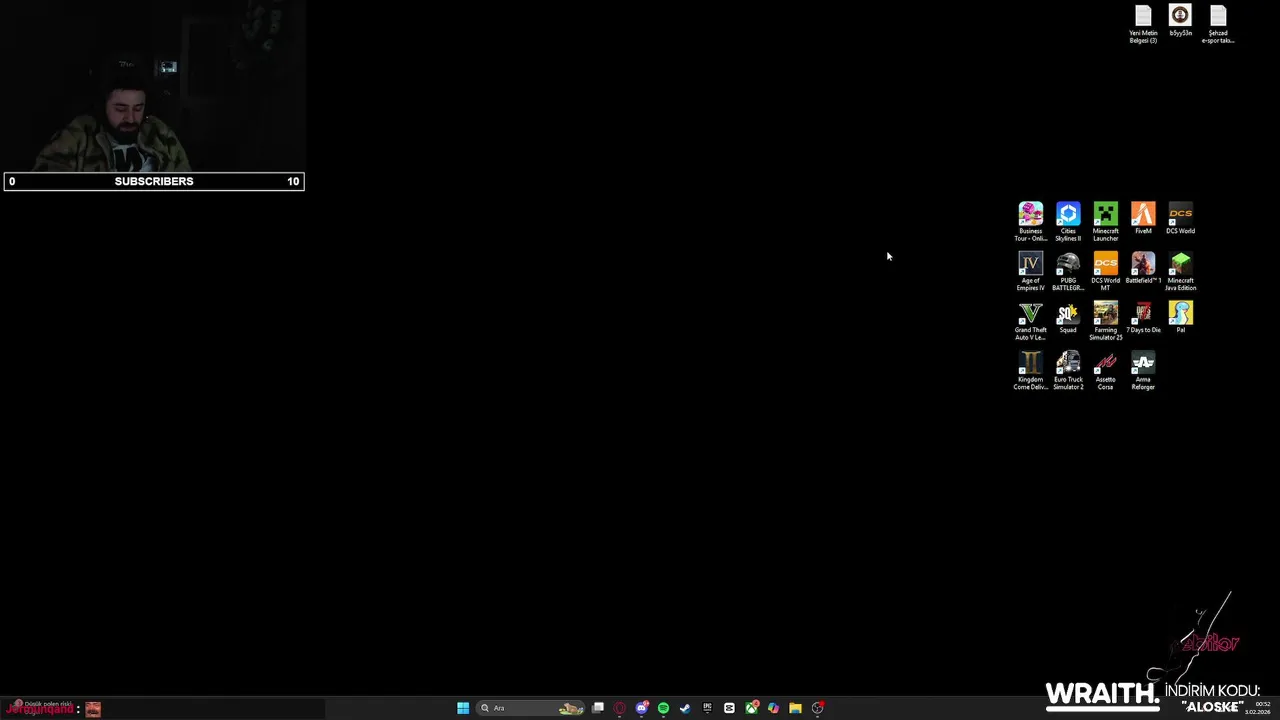
Task: Select the Minecraft Launcher desktop shortcut
Action: [x=1105, y=221]
